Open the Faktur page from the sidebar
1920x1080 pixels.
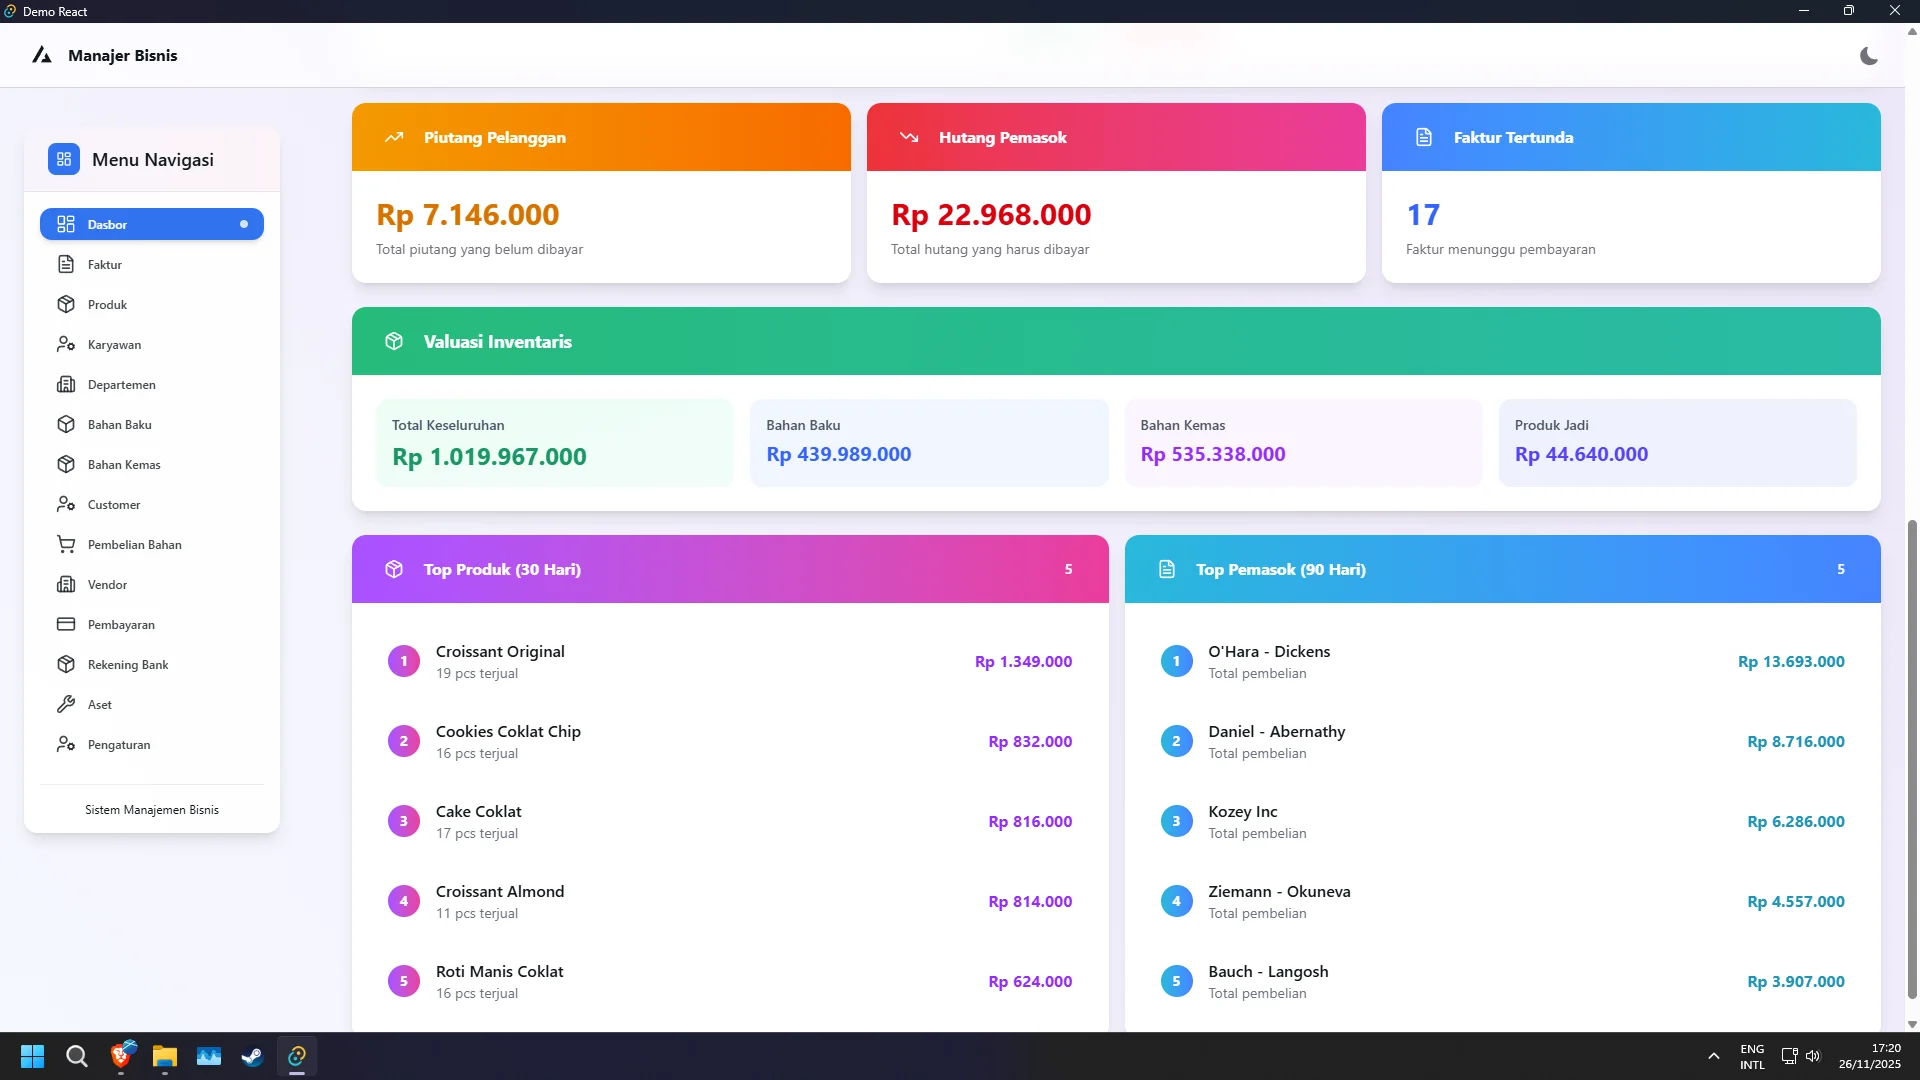(x=105, y=265)
